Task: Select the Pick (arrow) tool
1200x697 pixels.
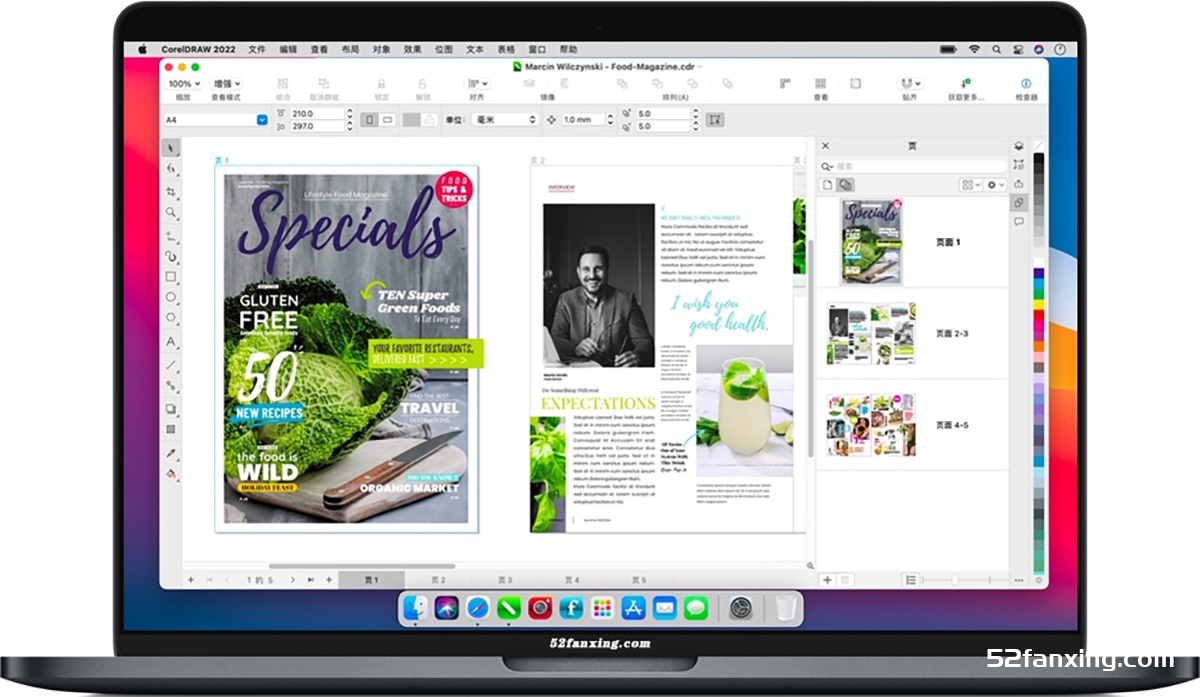Action: click(x=171, y=148)
